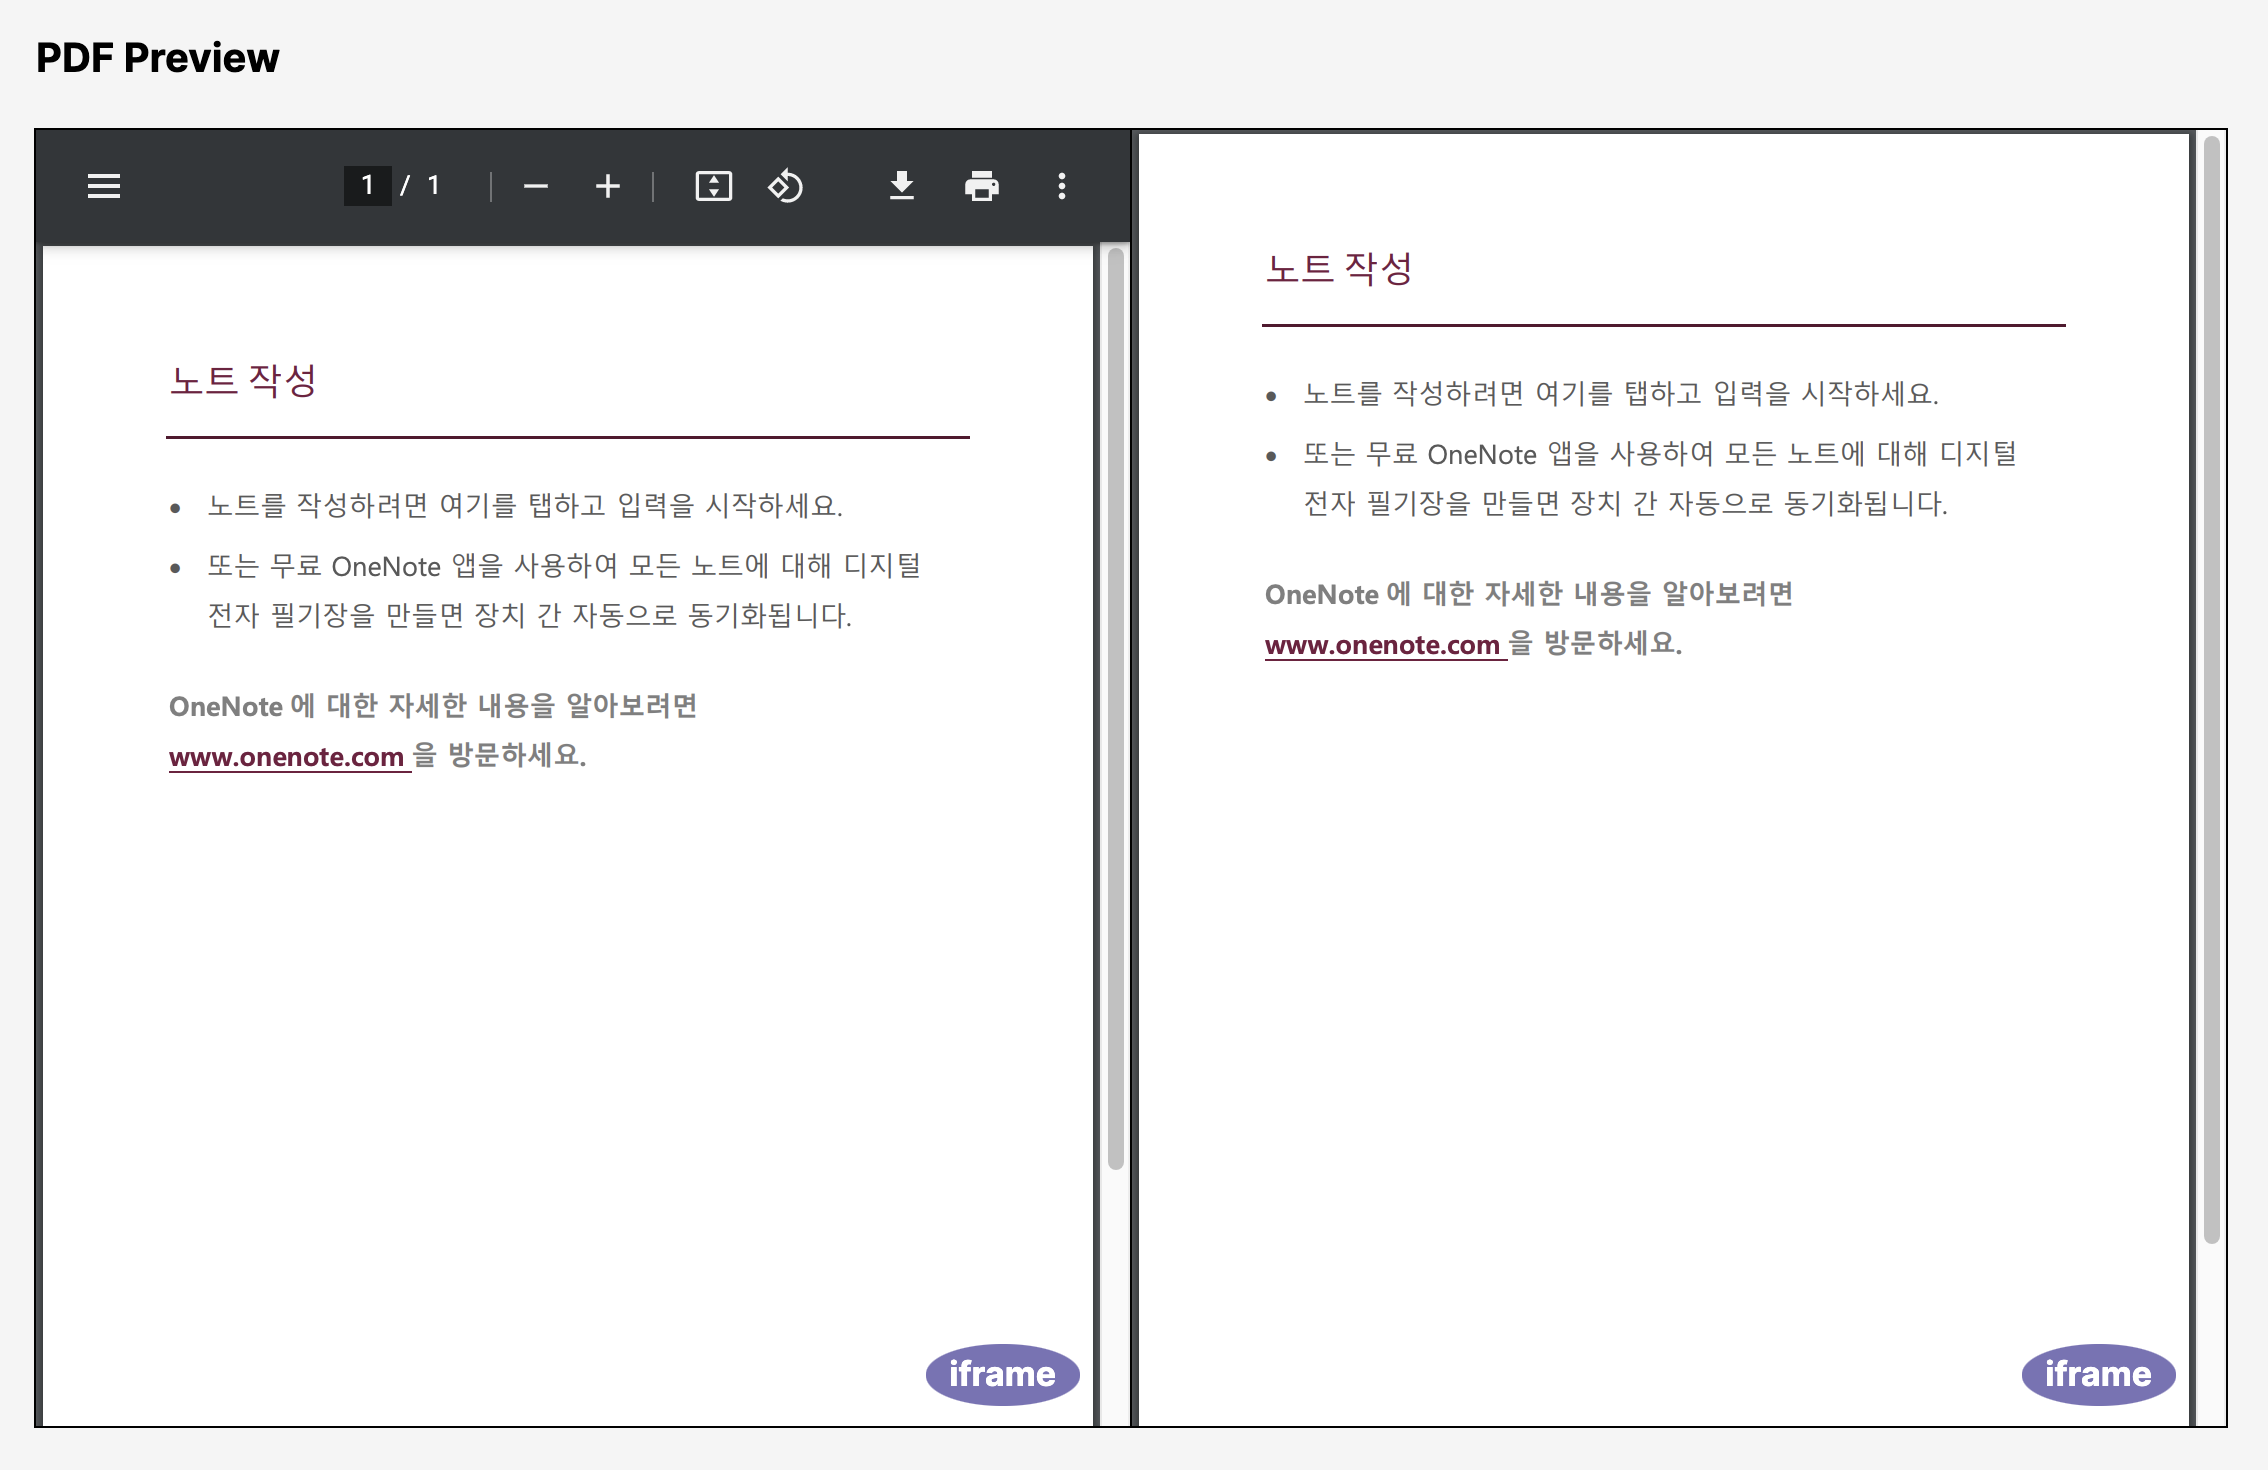Click the zoom out minus button
The image size is (2268, 1470).
pyautogui.click(x=536, y=186)
